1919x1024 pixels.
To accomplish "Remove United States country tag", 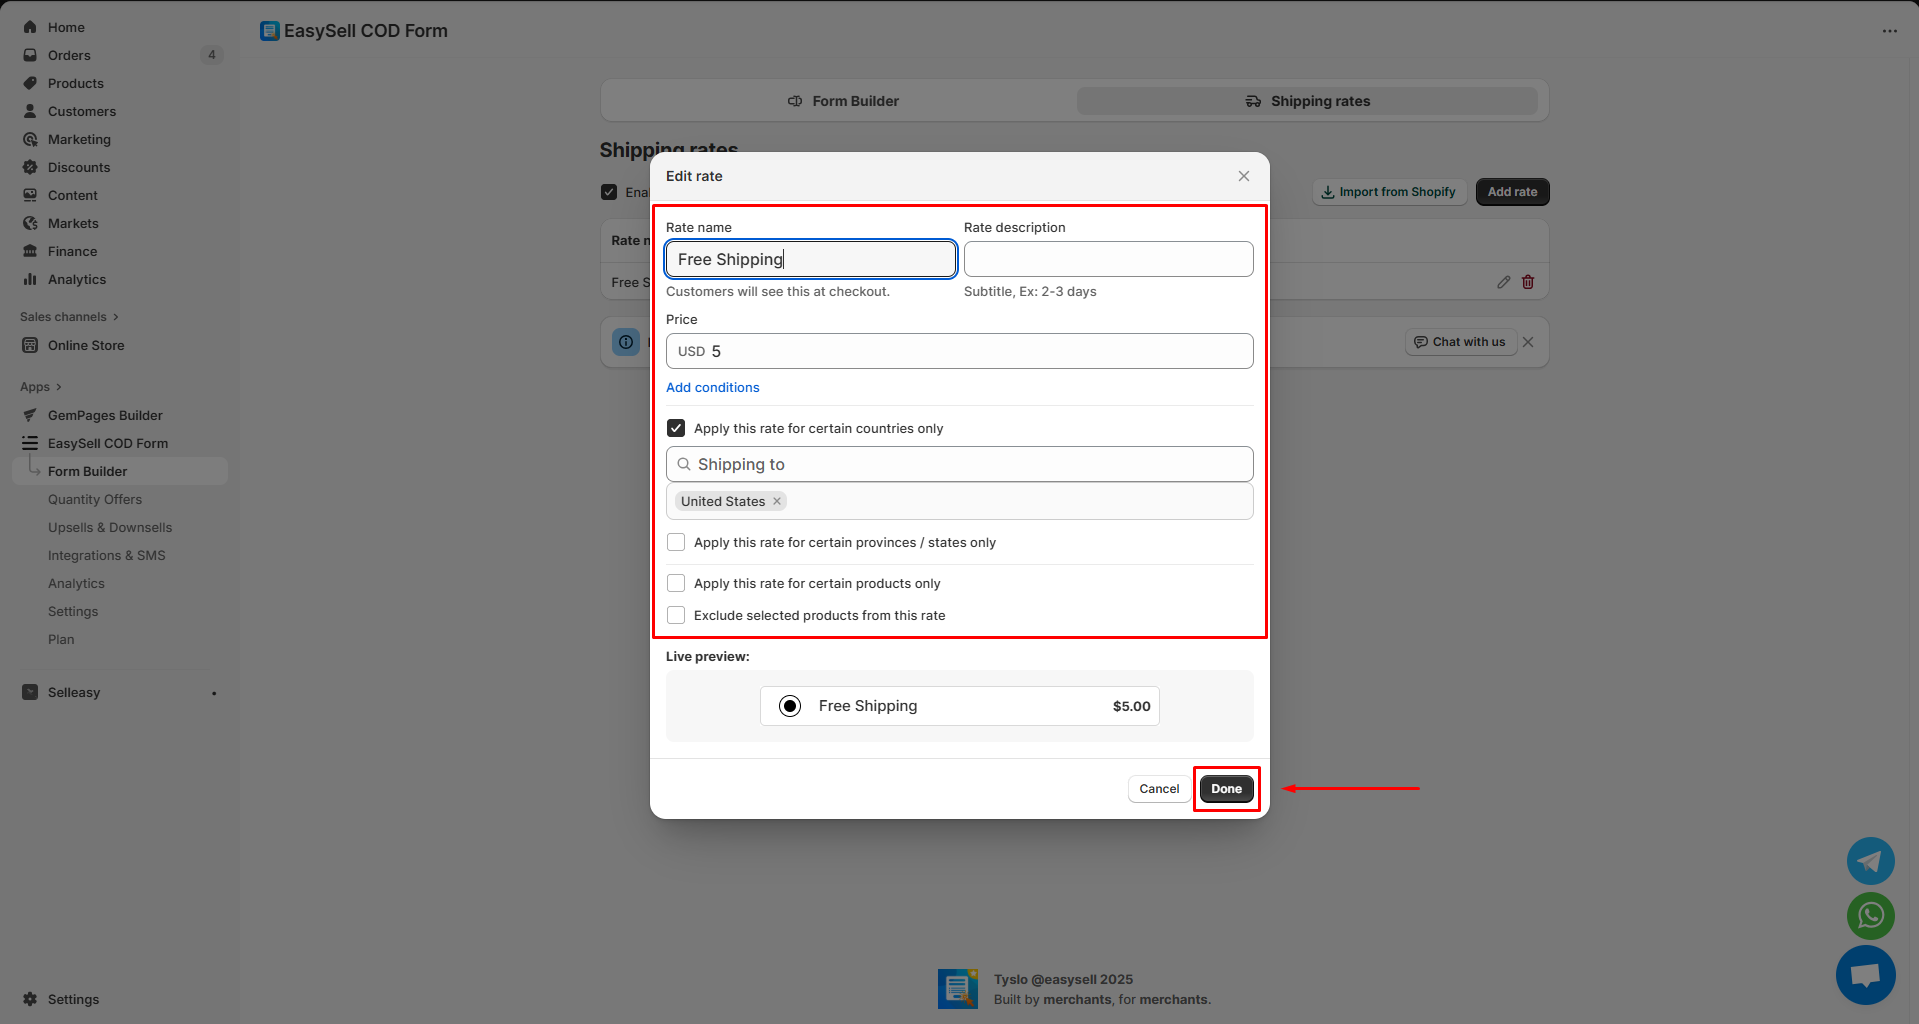I will coord(777,502).
